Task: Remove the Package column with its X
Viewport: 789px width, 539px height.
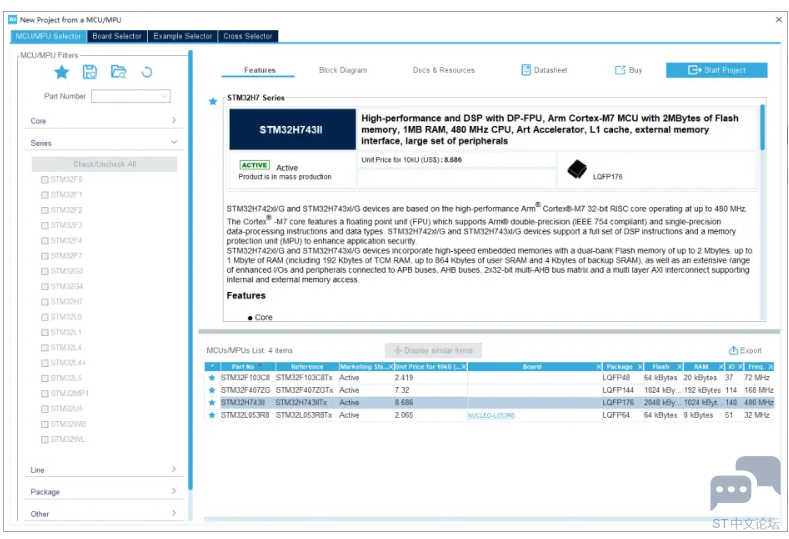Action: coord(640,367)
